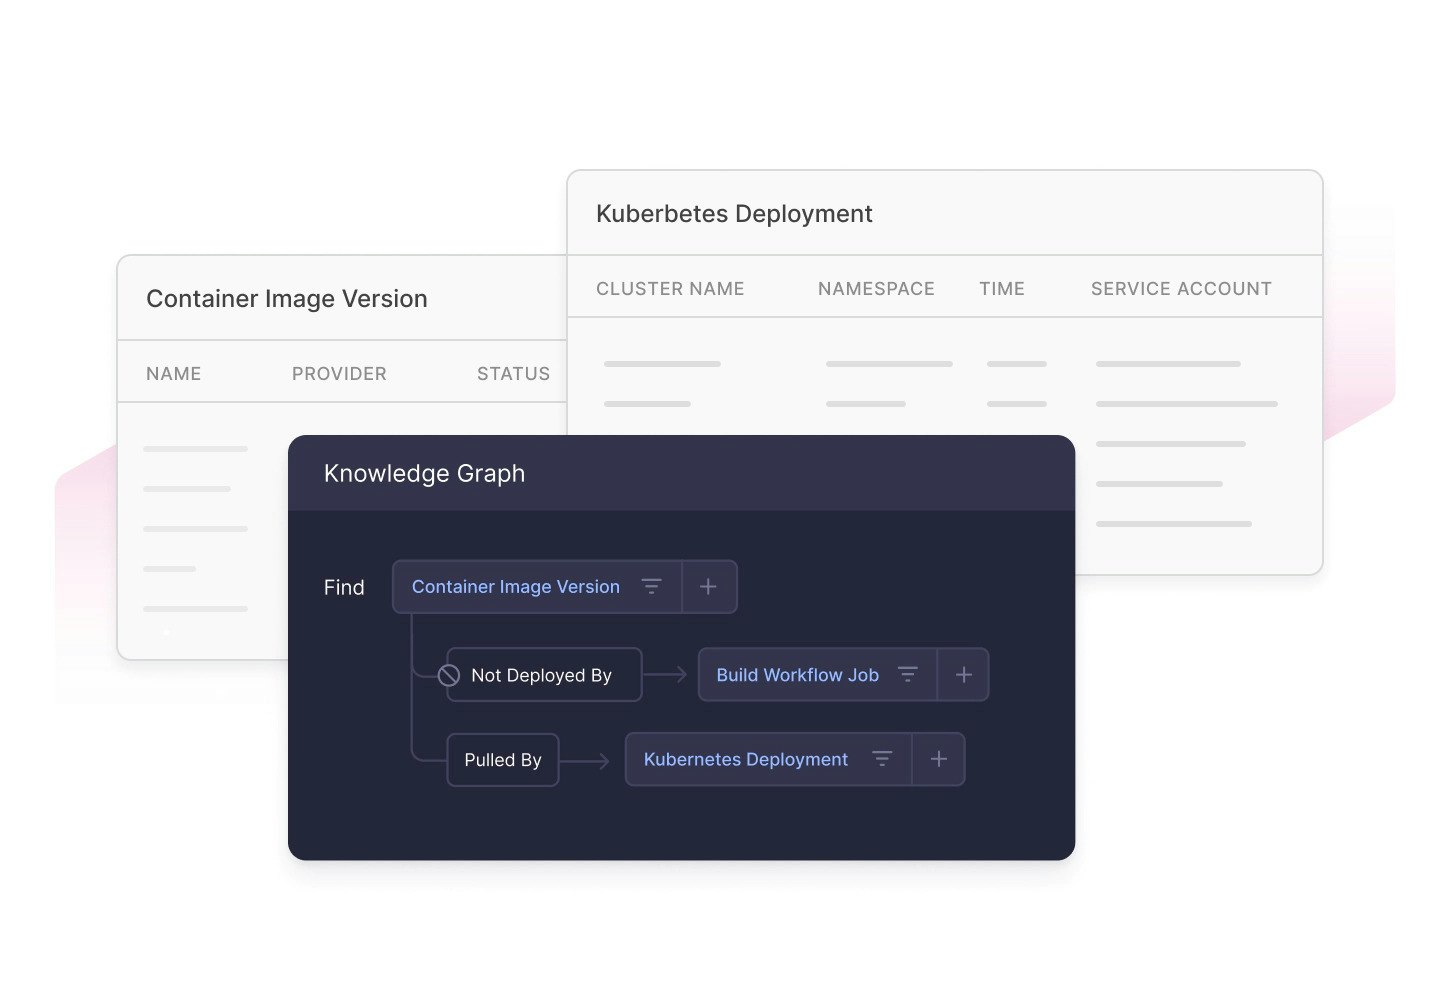Open the filter on Kubernetes Deployment
The width and height of the screenshot is (1440, 1000).
tap(883, 759)
